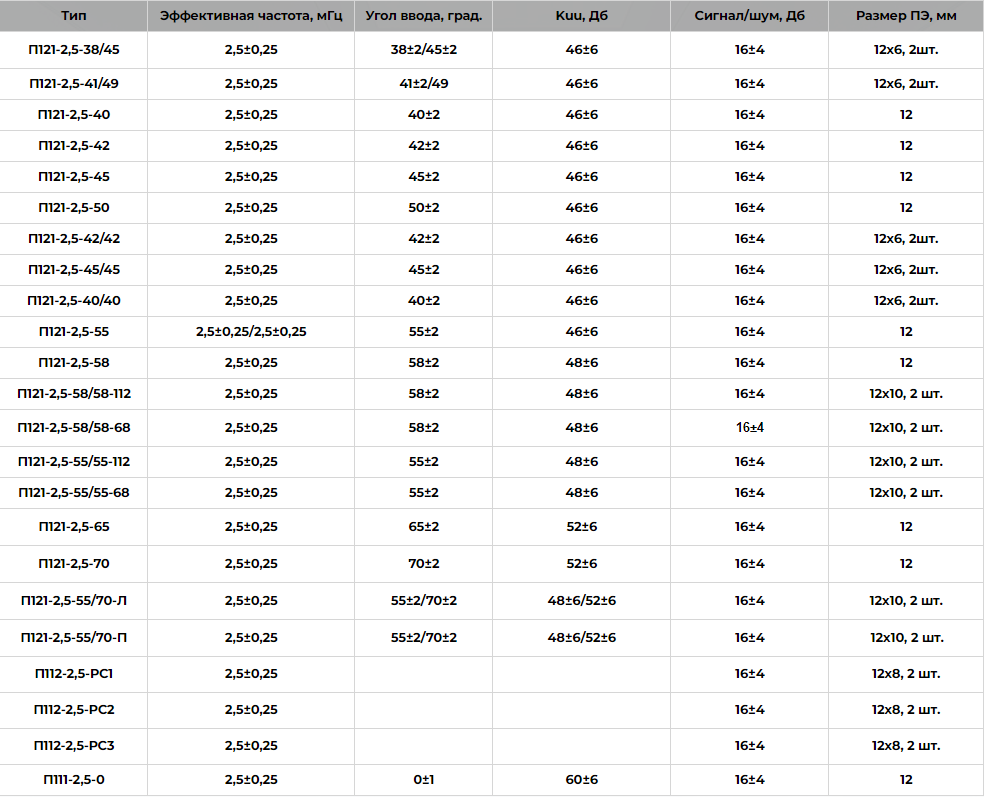Select the П112-2,5-РС2 row label
This screenshot has width=984, height=797.
(74, 710)
